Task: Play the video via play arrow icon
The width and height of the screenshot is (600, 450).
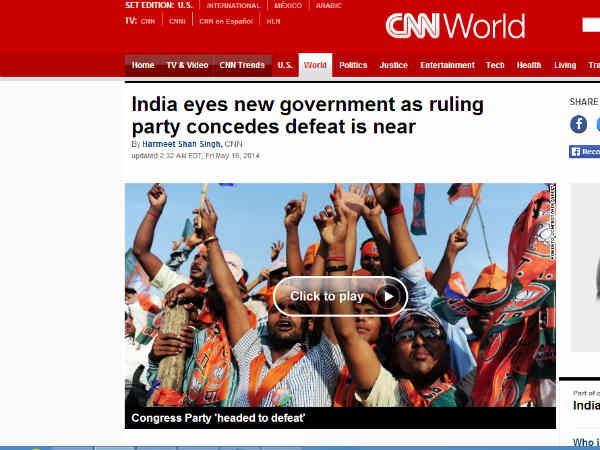Action: point(388,296)
